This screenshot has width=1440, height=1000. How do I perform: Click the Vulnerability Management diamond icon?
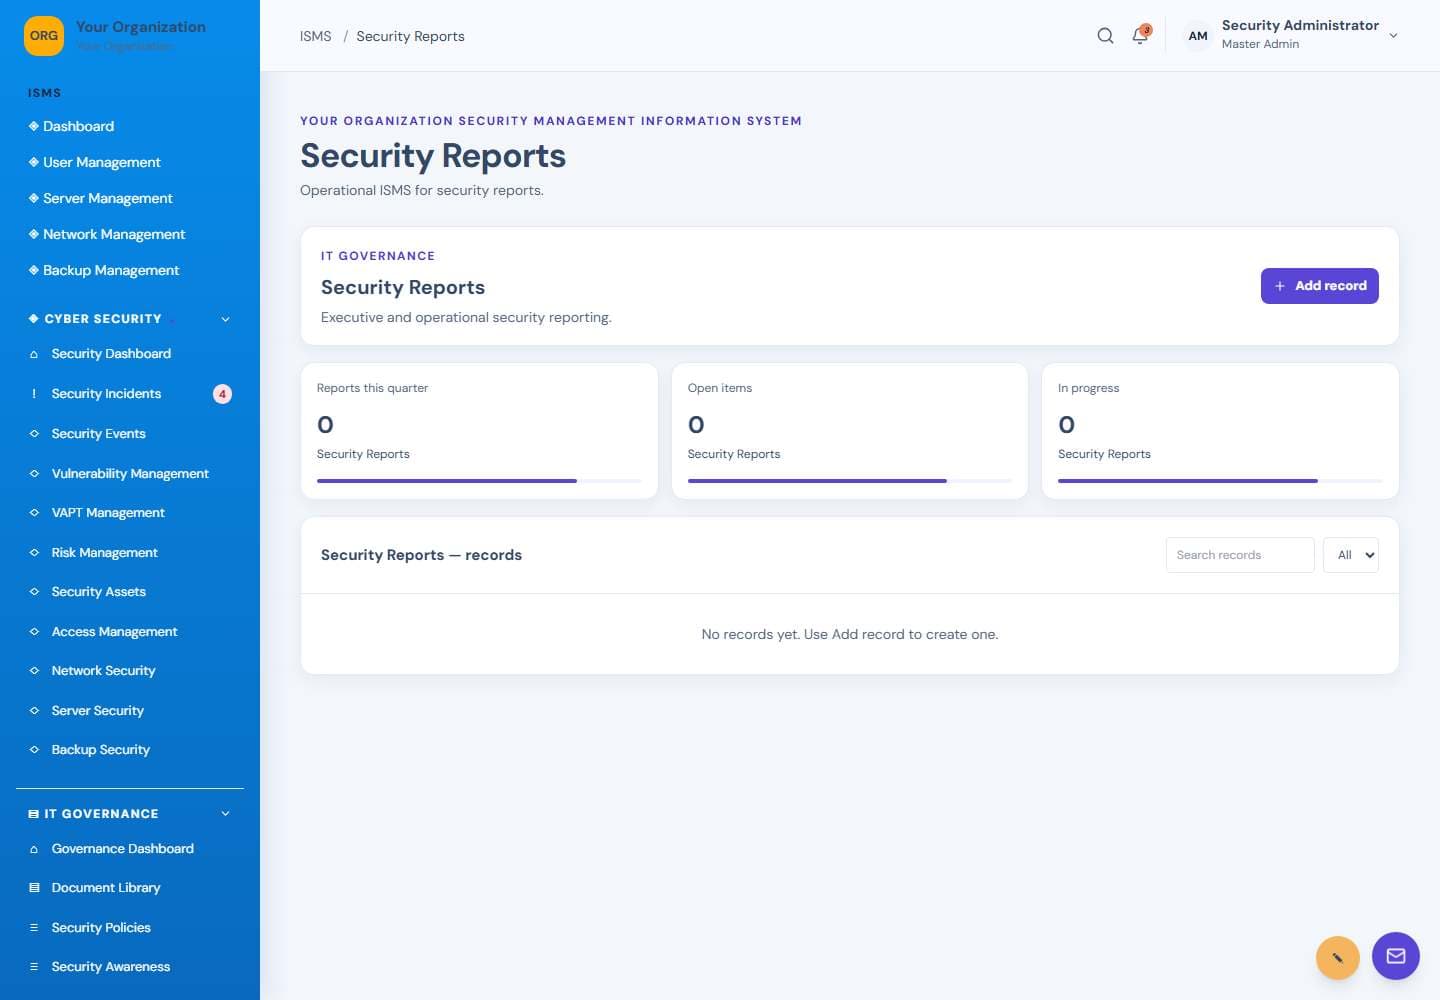pos(34,474)
